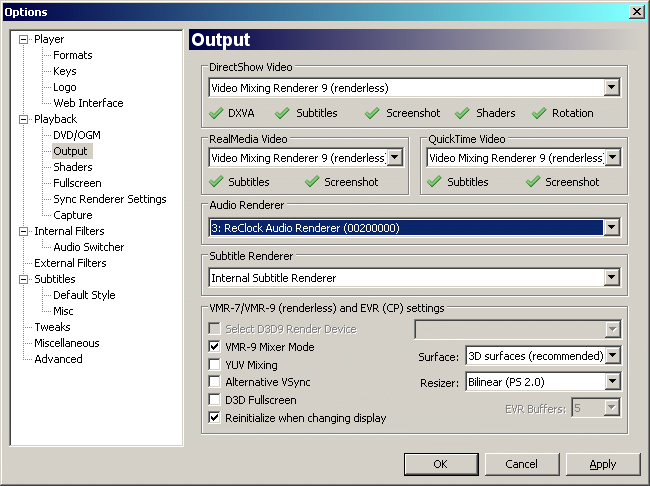Select Playback tree item label
Image resolution: width=650 pixels, height=486 pixels.
tap(56, 119)
